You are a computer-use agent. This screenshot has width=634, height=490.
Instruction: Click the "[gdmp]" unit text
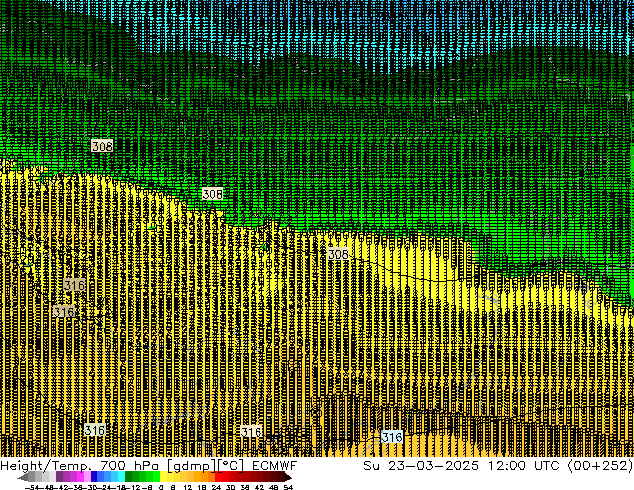(x=191, y=466)
